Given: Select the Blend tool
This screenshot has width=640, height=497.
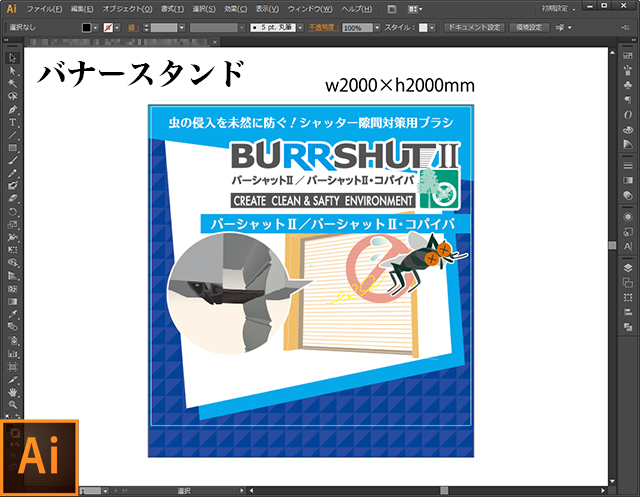Looking at the screenshot, I should pyautogui.click(x=12, y=327).
